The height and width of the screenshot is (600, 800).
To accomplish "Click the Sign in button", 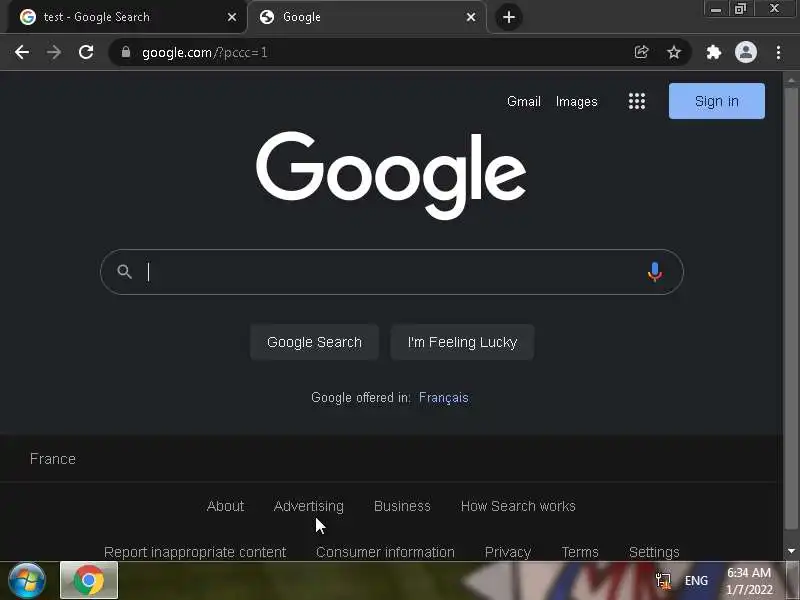I will (x=716, y=101).
